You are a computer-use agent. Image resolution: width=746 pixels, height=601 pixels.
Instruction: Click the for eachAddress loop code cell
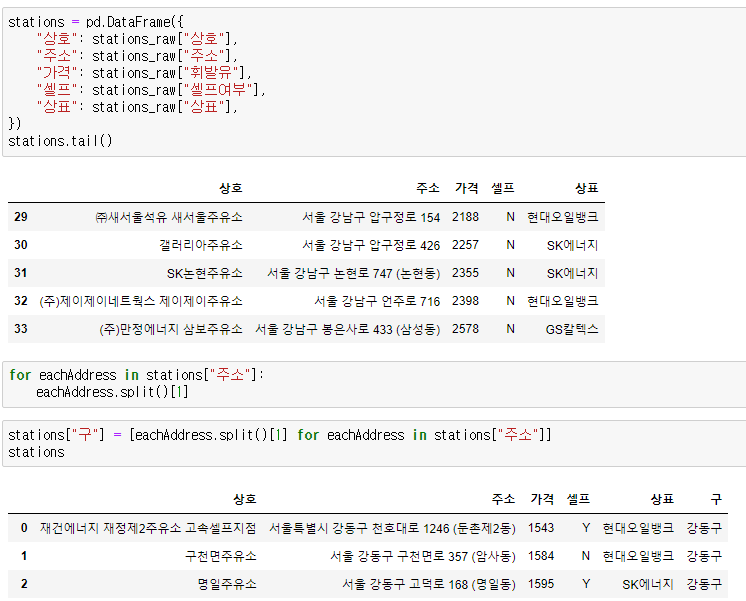pos(374,384)
